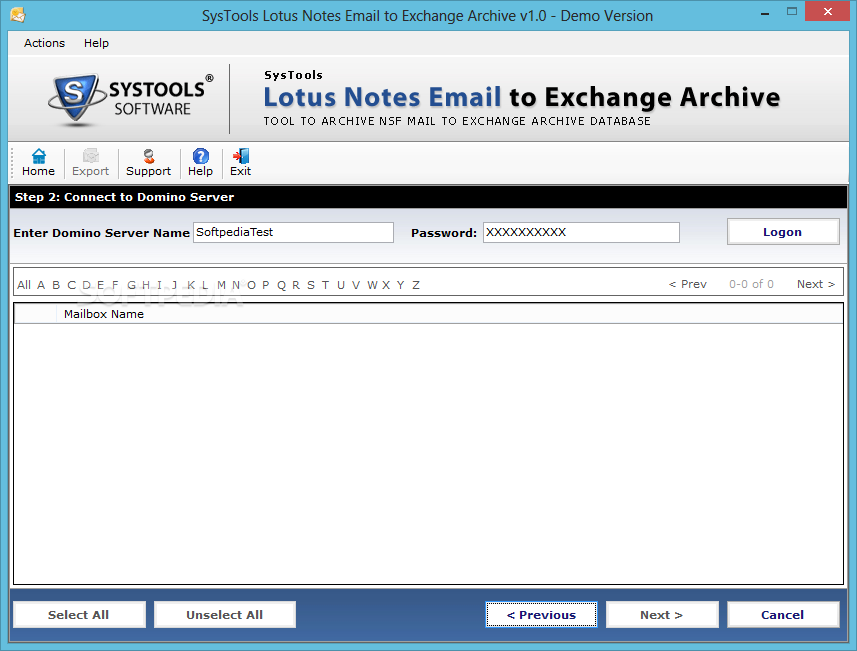Image resolution: width=857 pixels, height=651 pixels.
Task: Proceed with the bottom Next > button
Action: (x=662, y=614)
